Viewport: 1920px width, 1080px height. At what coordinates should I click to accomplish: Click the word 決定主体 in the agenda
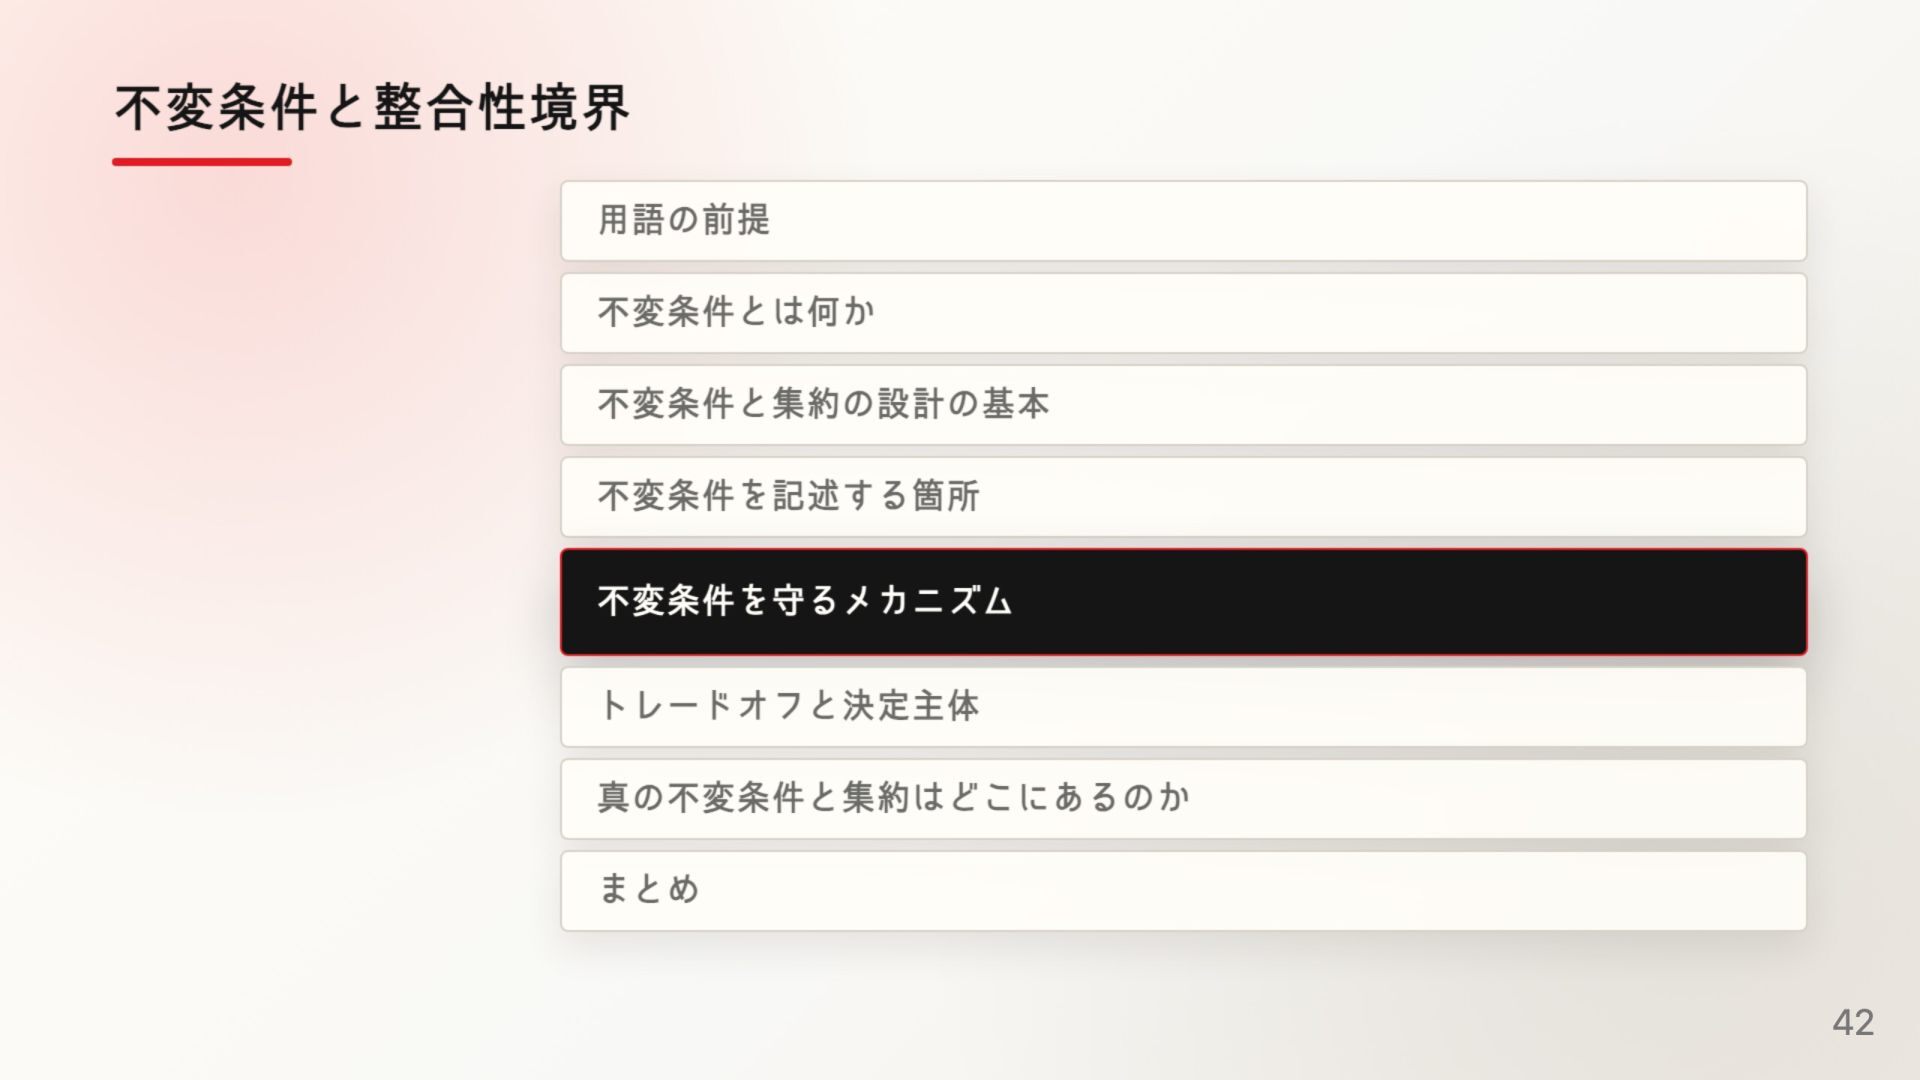[911, 706]
